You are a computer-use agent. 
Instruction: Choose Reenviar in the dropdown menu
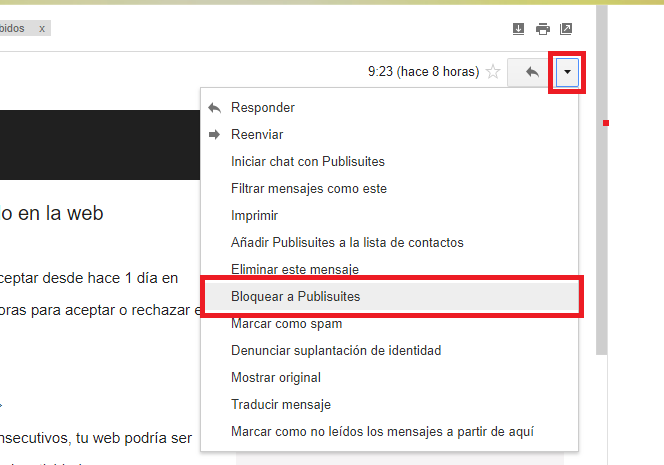[257, 134]
